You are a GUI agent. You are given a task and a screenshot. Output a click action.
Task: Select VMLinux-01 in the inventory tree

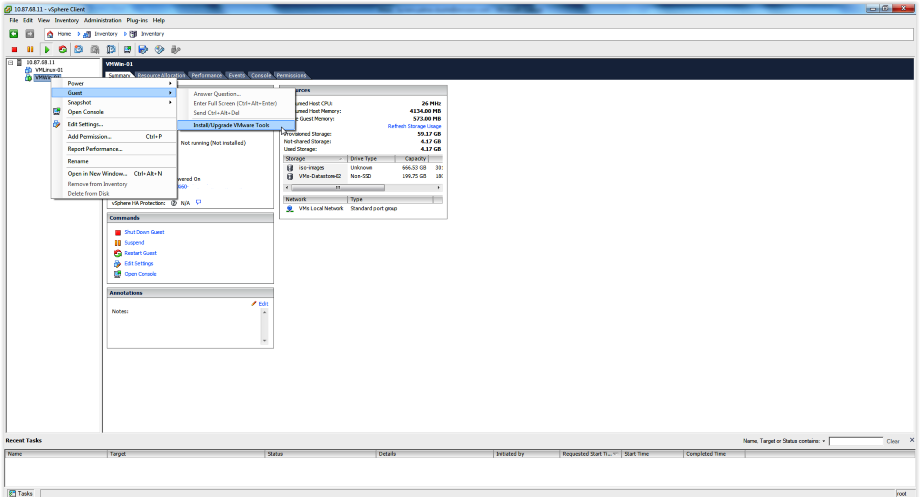(49, 70)
